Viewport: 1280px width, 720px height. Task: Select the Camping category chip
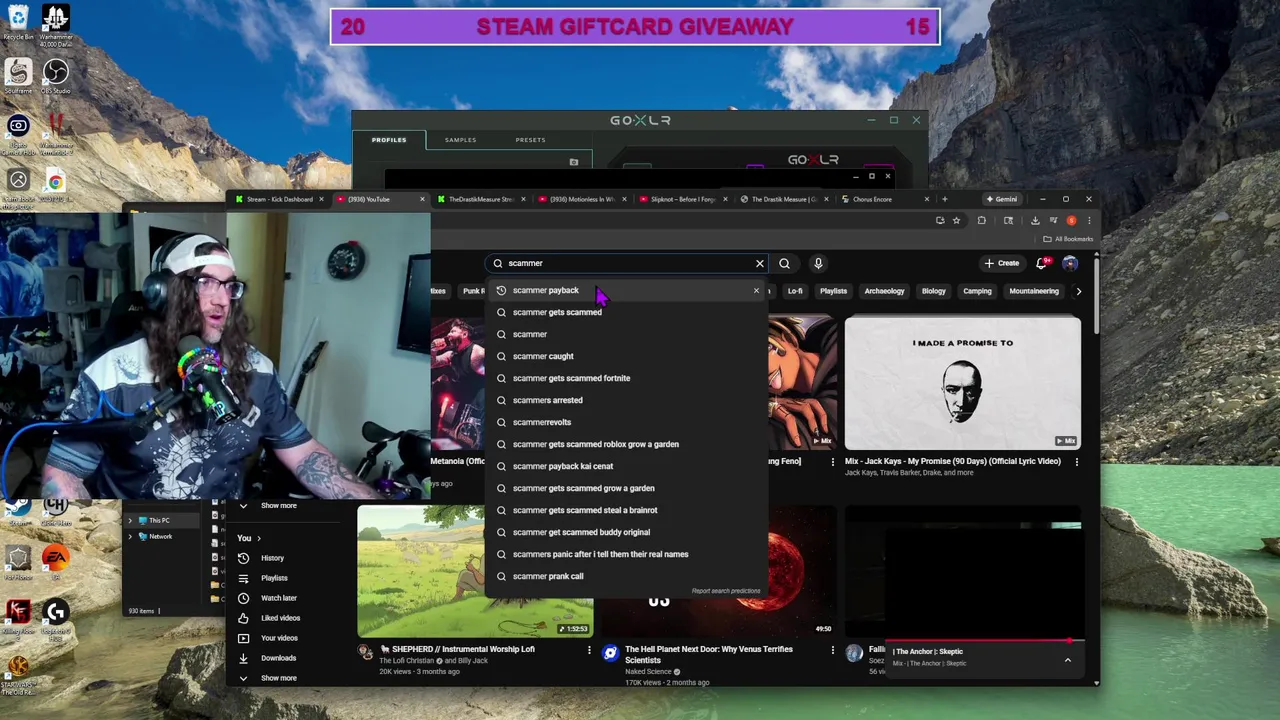coord(977,291)
